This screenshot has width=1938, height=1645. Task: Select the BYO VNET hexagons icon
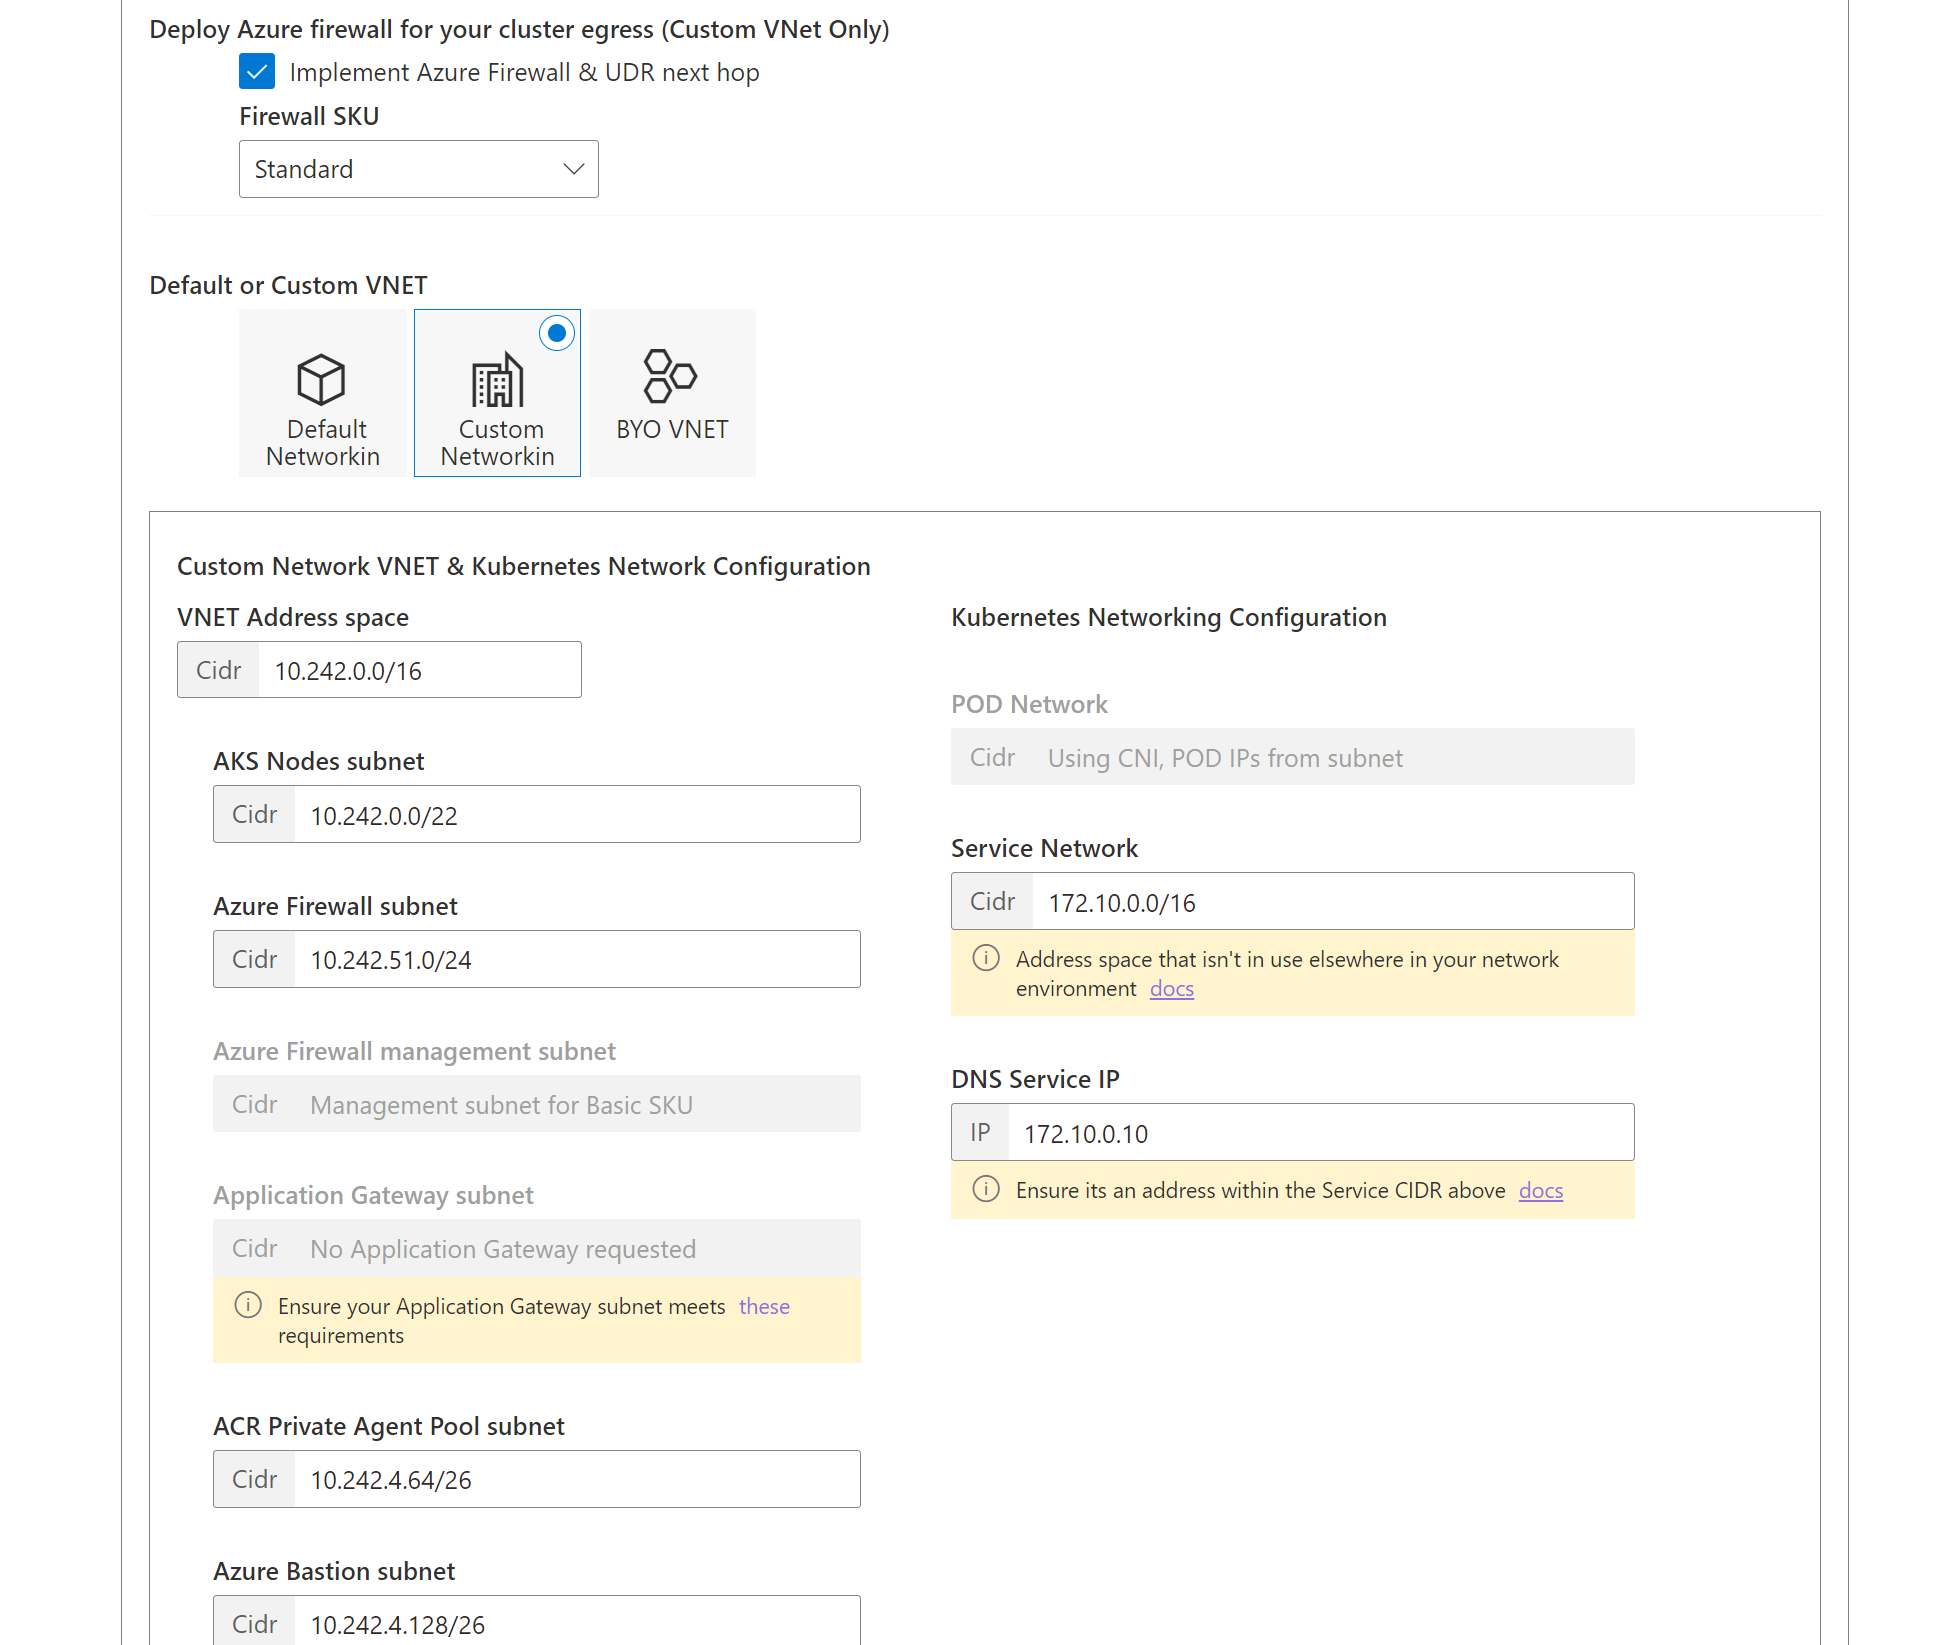click(668, 378)
